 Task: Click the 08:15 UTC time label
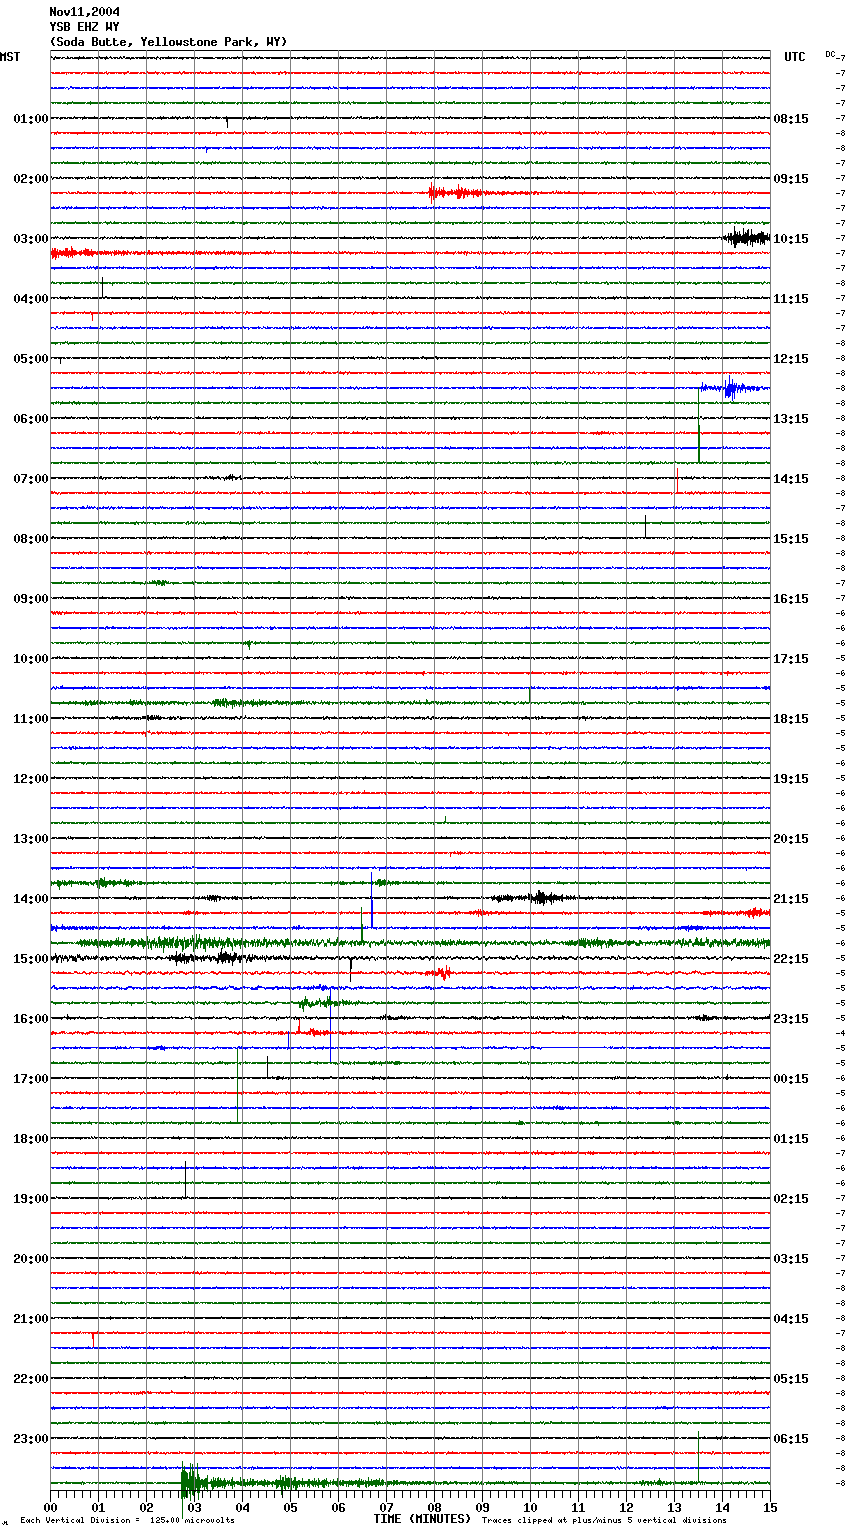coord(791,119)
